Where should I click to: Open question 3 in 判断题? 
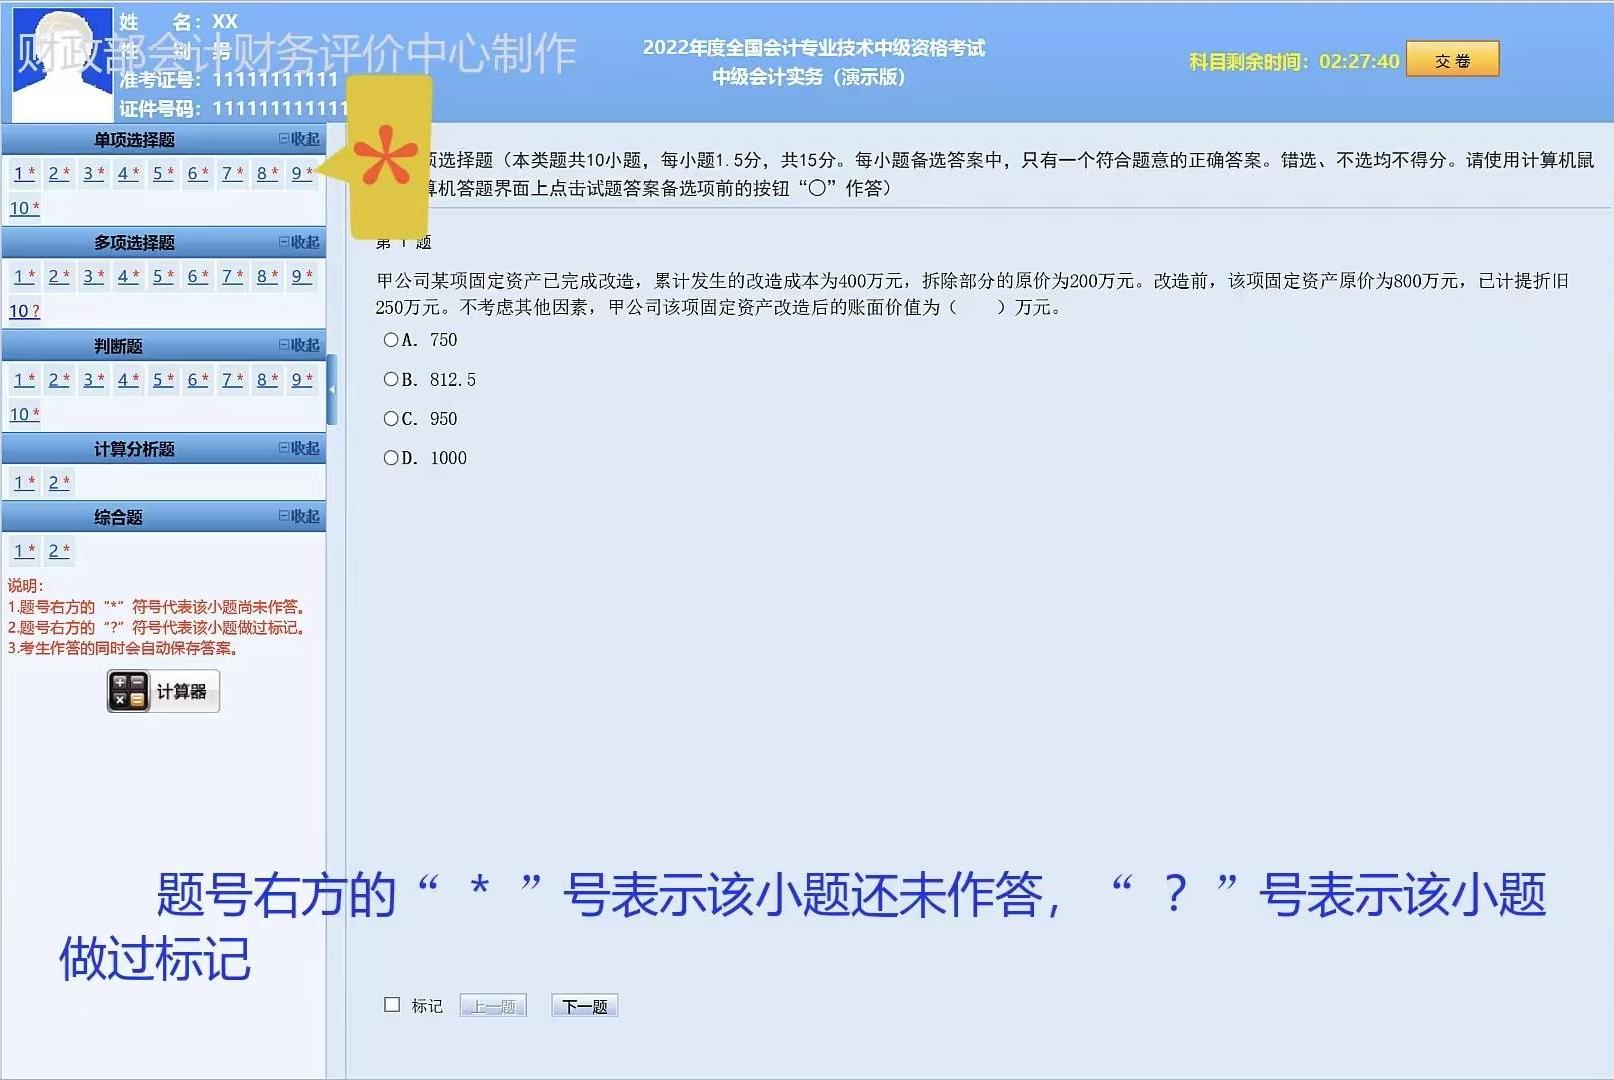(x=89, y=380)
